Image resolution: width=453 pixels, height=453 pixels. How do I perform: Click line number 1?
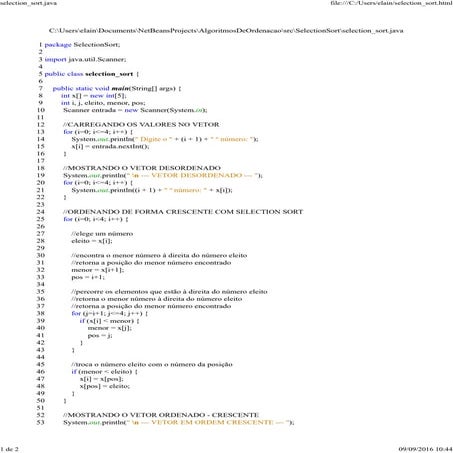[40, 45]
